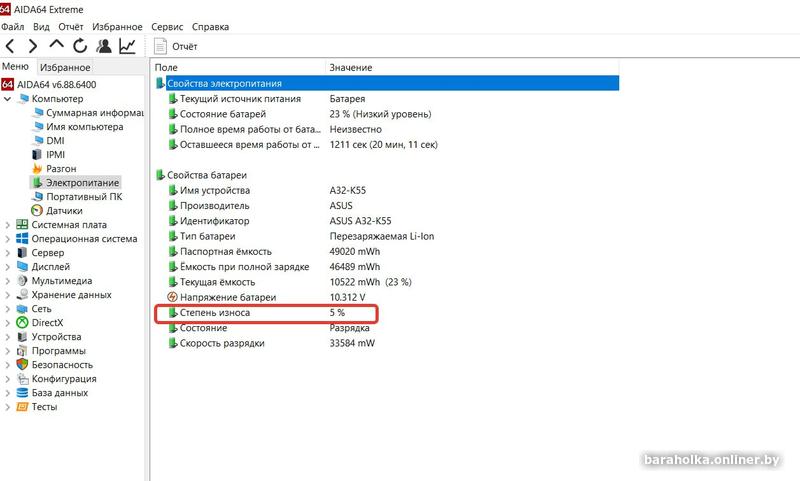Click the Датчики gauge icon
The image size is (800, 481).
(x=37, y=210)
